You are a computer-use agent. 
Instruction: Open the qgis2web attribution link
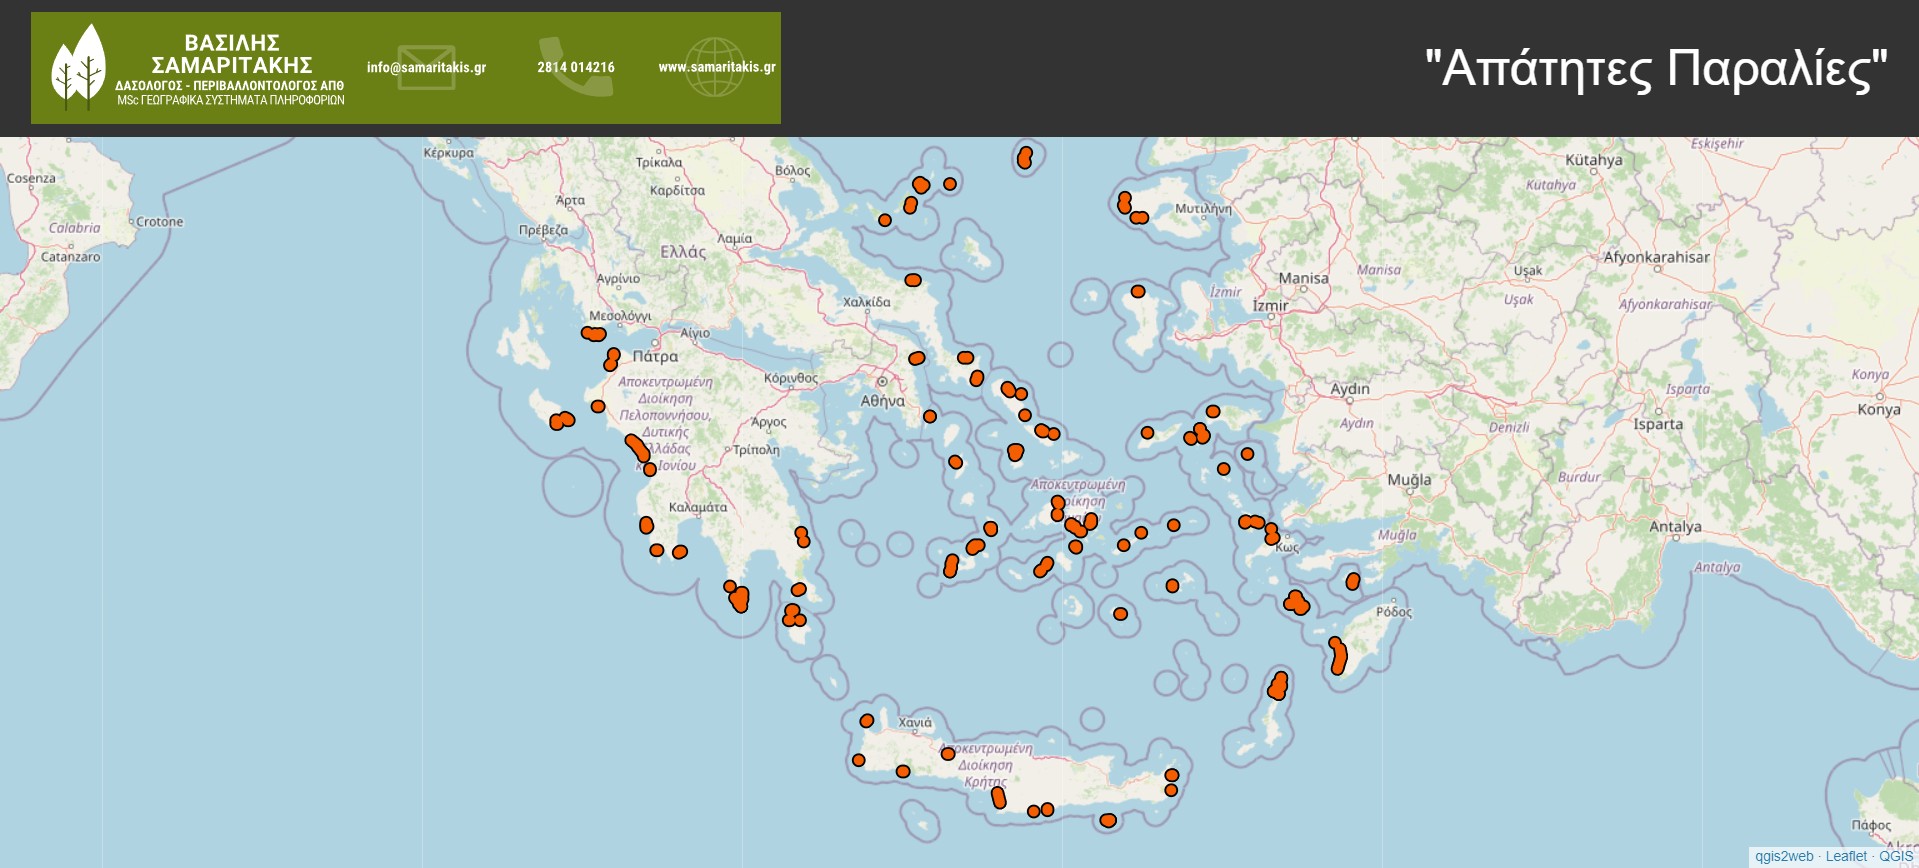[1784, 857]
